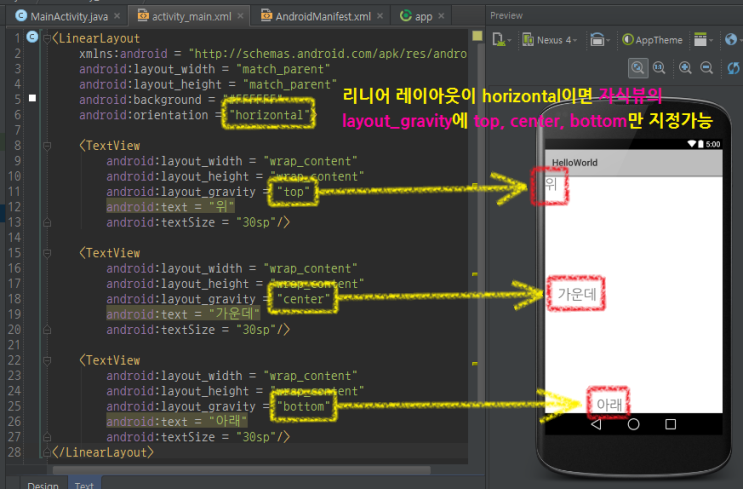Click the "center" layout_gravity value on line 18
743x489 pixels.
tap(303, 299)
